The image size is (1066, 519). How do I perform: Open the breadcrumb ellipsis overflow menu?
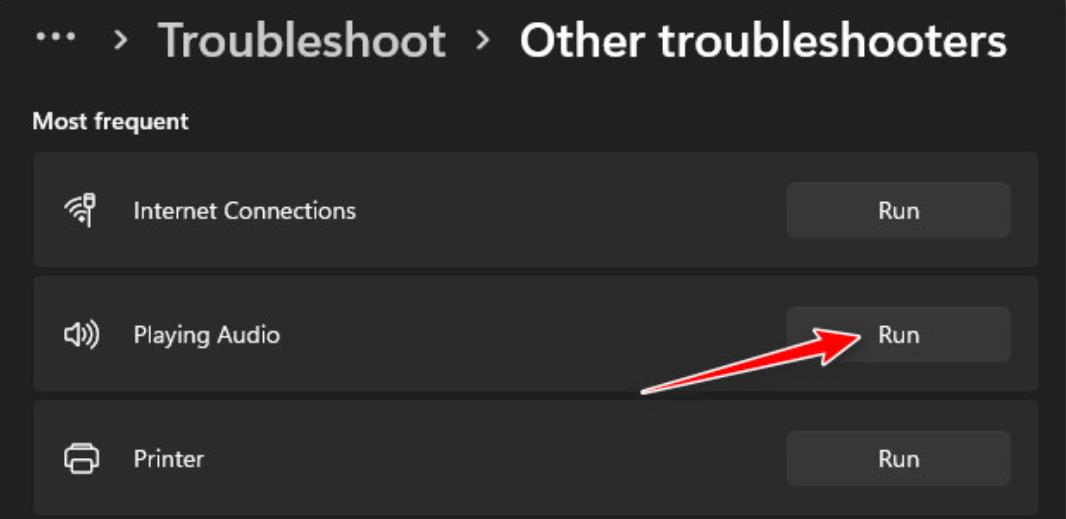tap(56, 37)
